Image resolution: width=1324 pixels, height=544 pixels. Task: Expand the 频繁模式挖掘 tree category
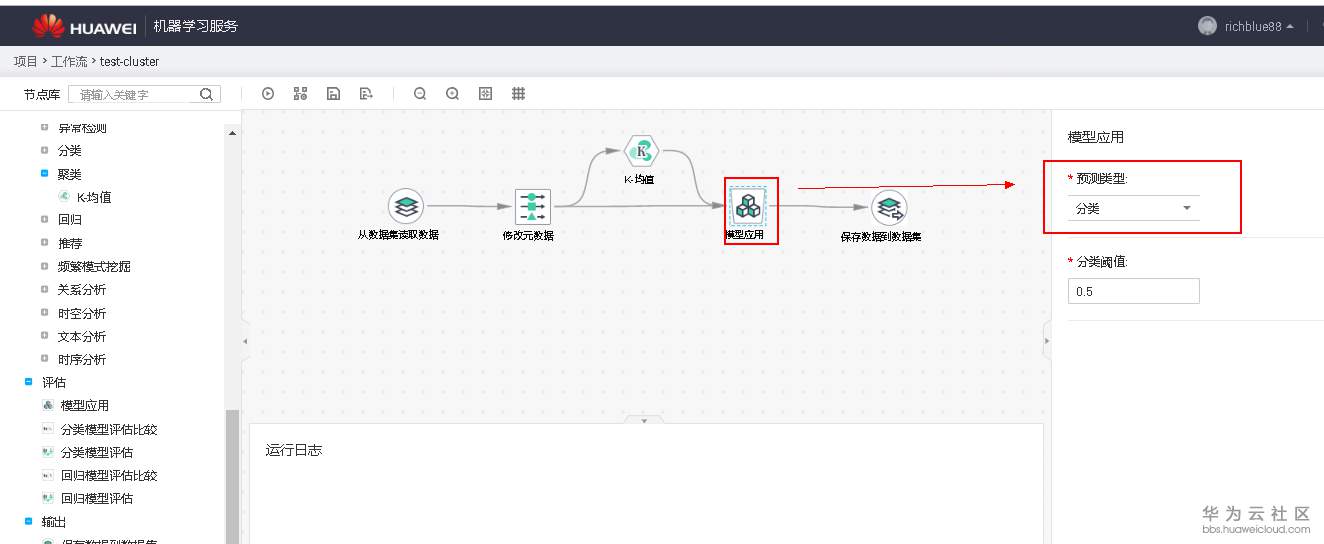point(44,266)
